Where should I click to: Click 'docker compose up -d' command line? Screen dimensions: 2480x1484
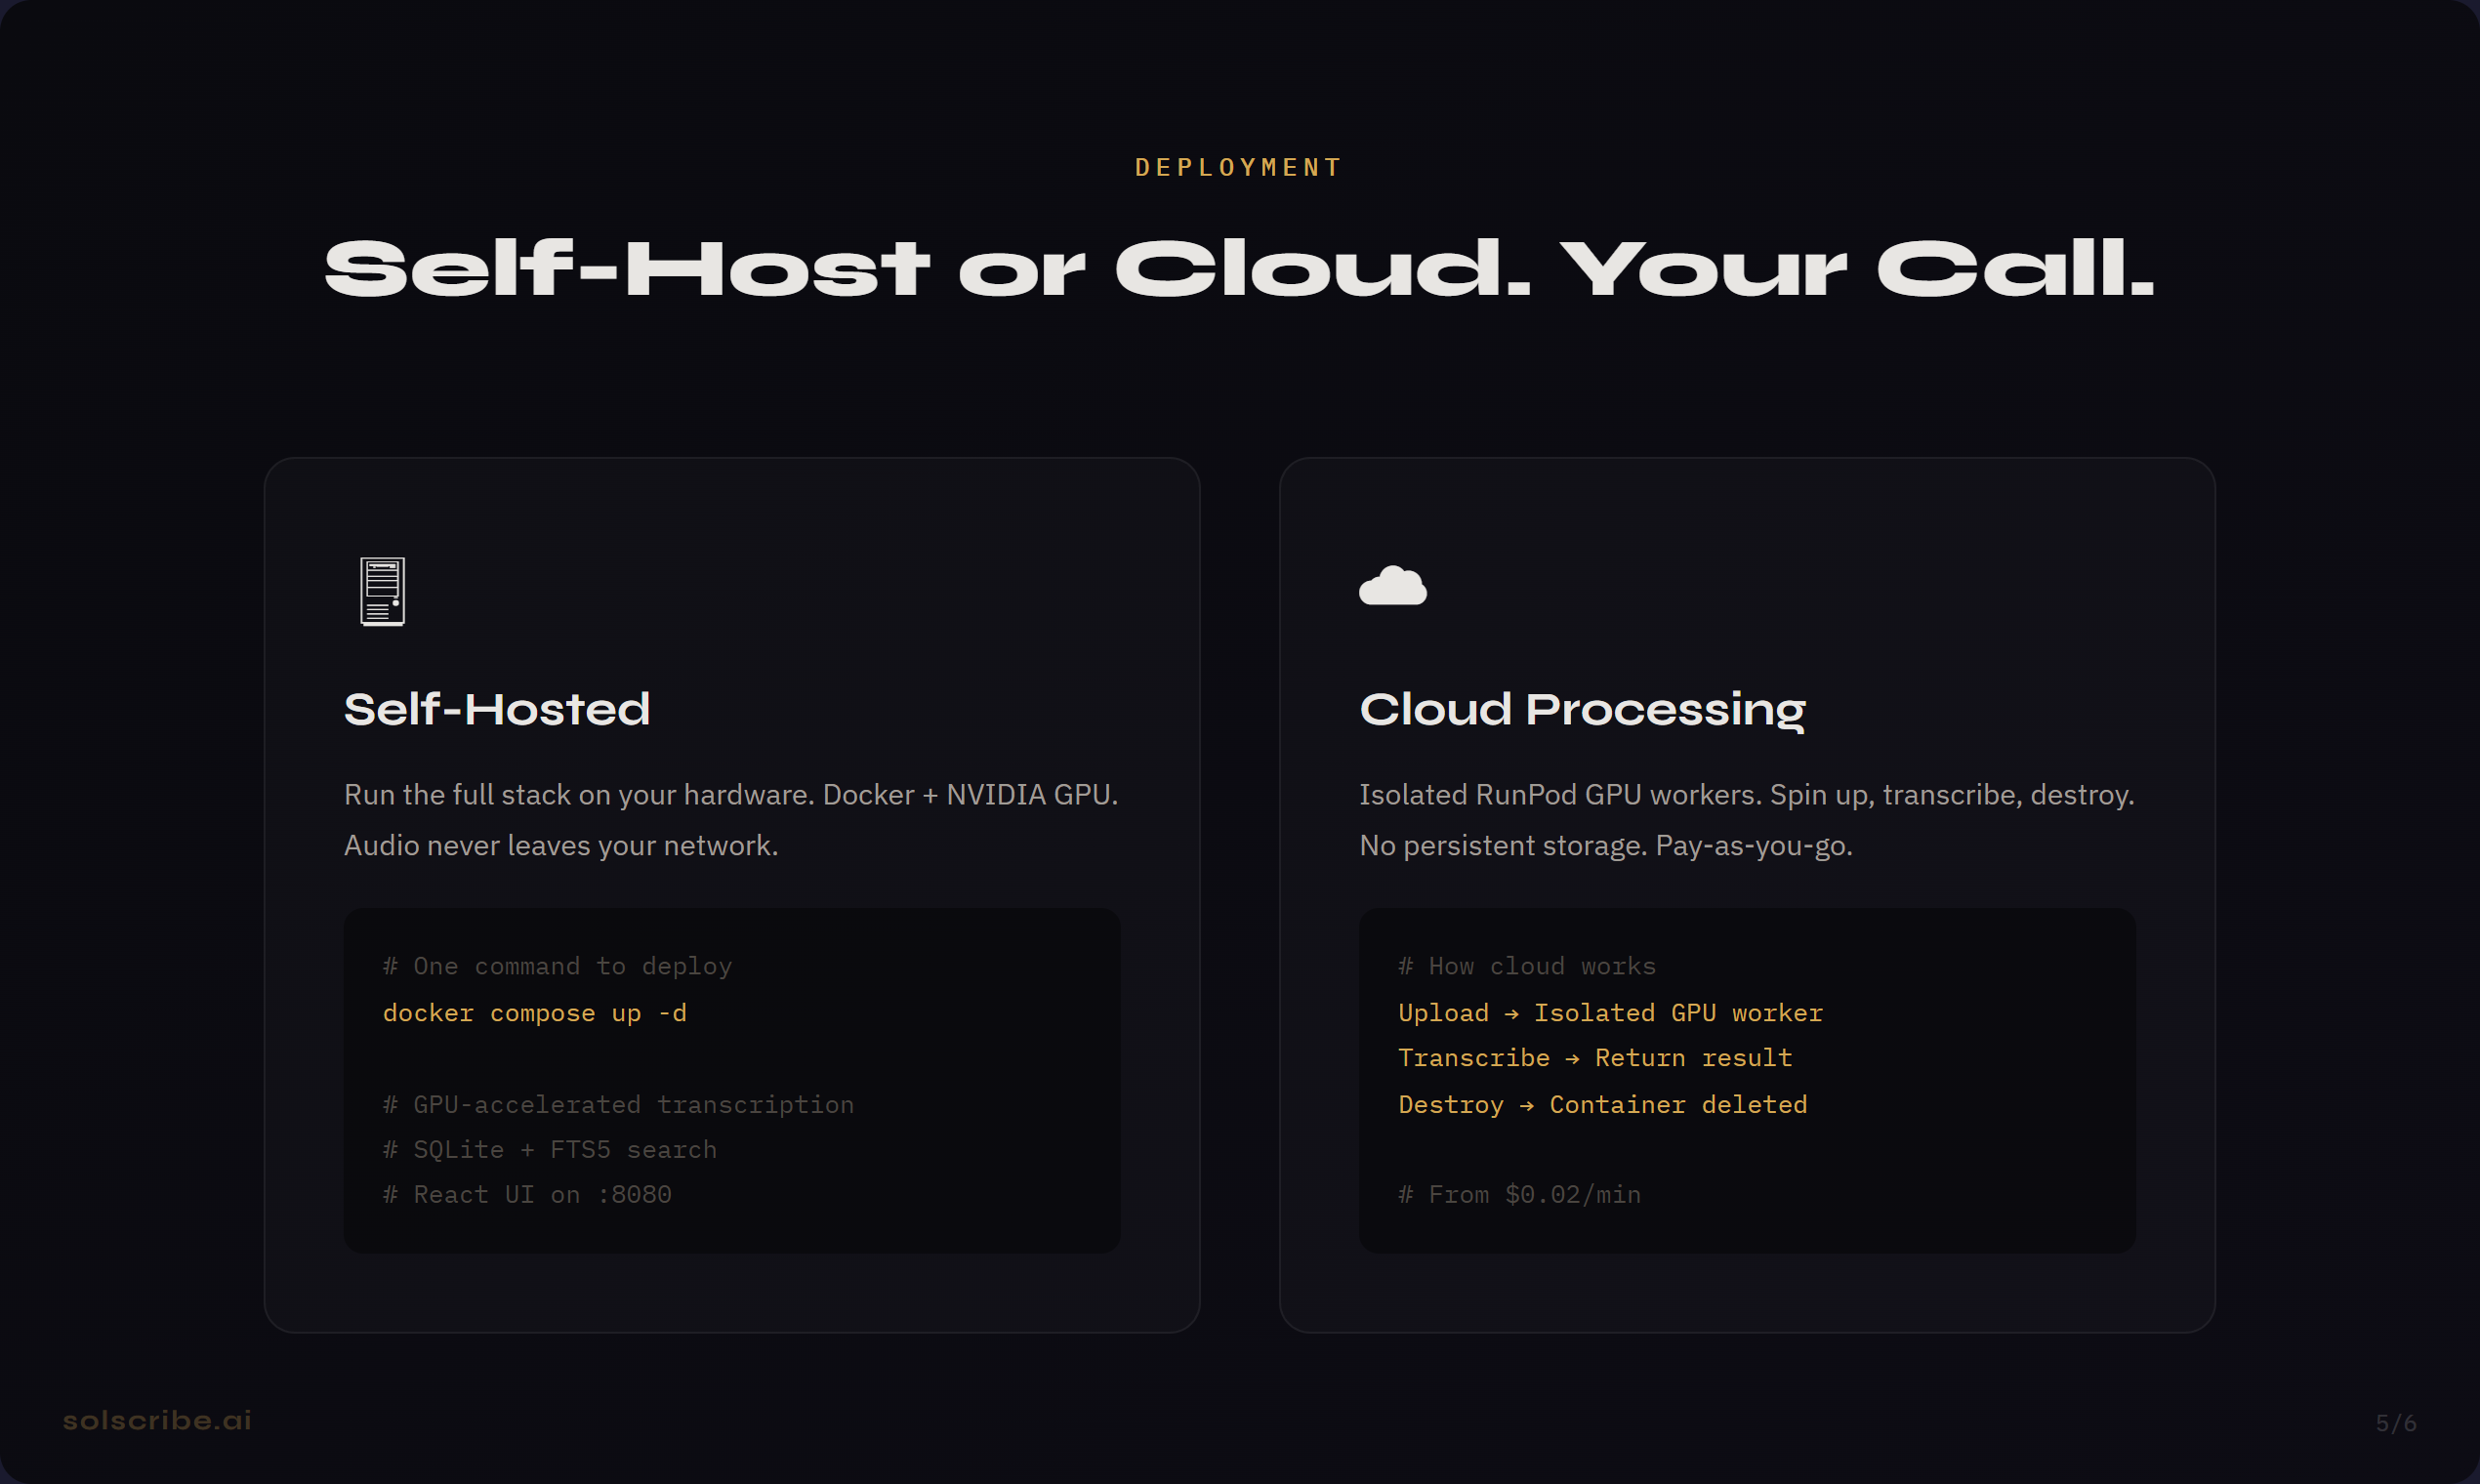(534, 1013)
